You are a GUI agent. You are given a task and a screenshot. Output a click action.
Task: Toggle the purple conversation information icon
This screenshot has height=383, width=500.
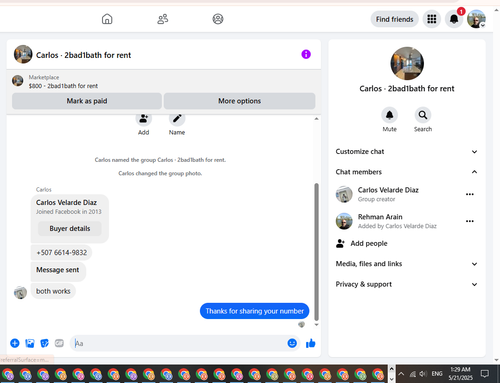coord(306,54)
